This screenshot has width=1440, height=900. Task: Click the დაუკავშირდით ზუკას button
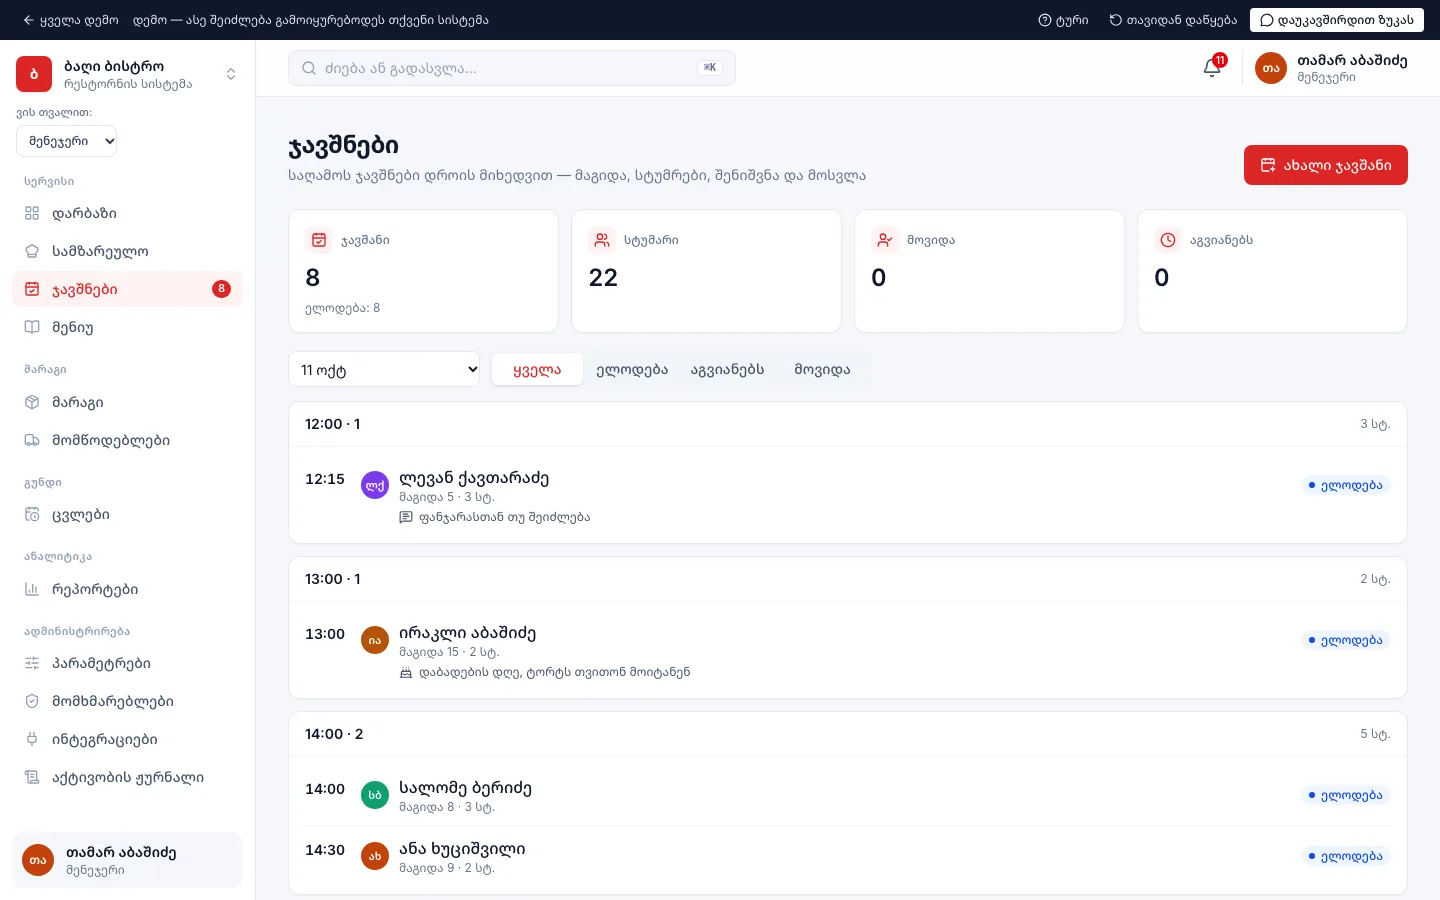pos(1337,20)
